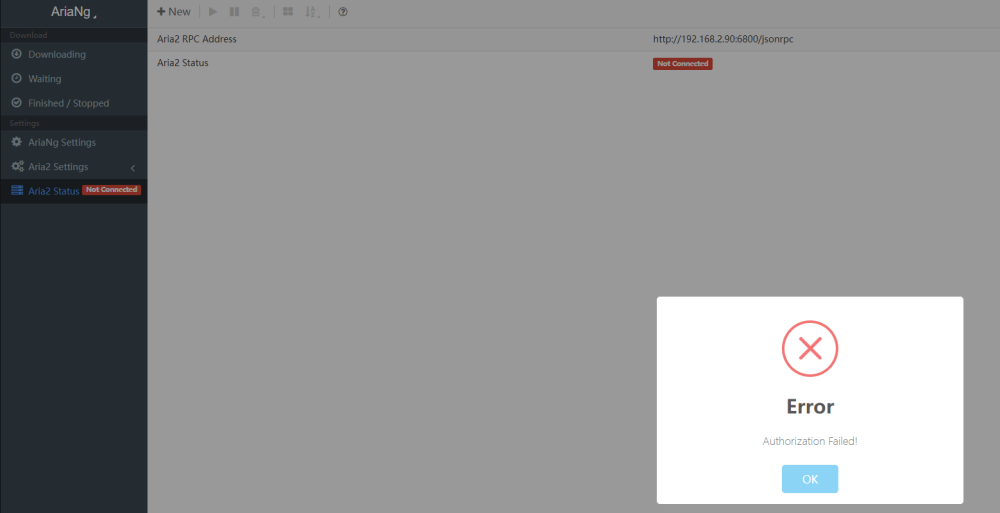Open the Downloading list

pyautogui.click(x=73, y=54)
